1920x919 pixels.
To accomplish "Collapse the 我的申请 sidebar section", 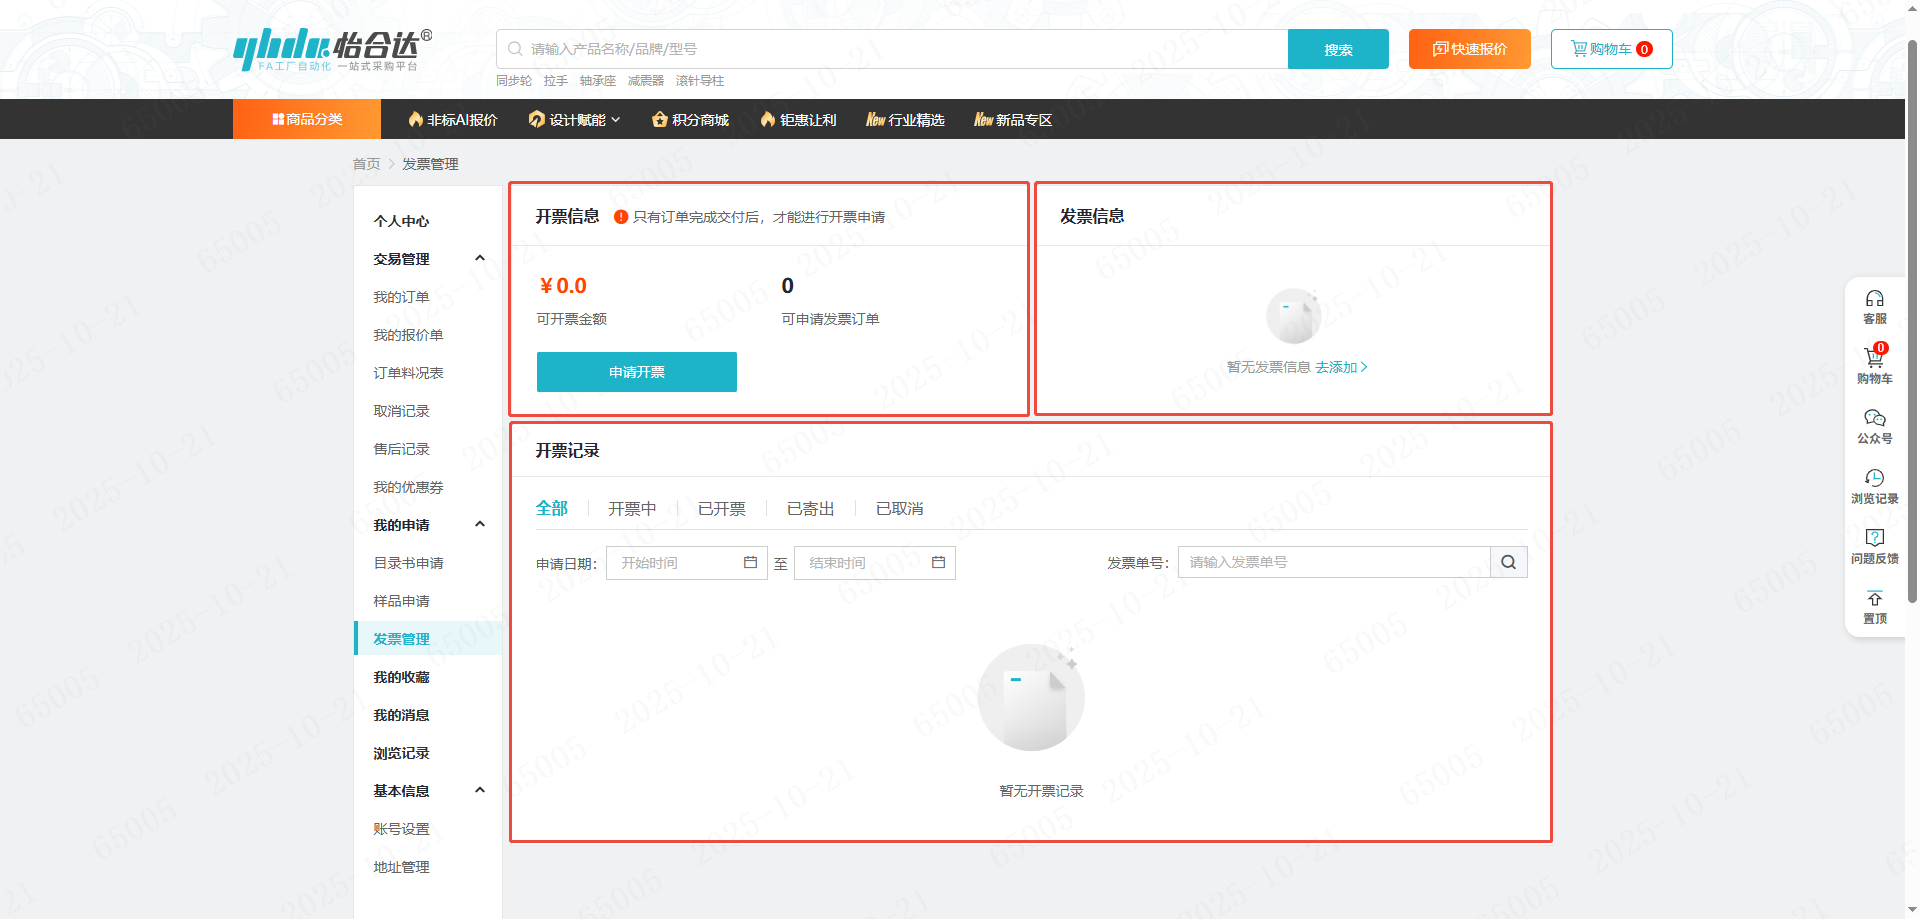I will coord(480,525).
